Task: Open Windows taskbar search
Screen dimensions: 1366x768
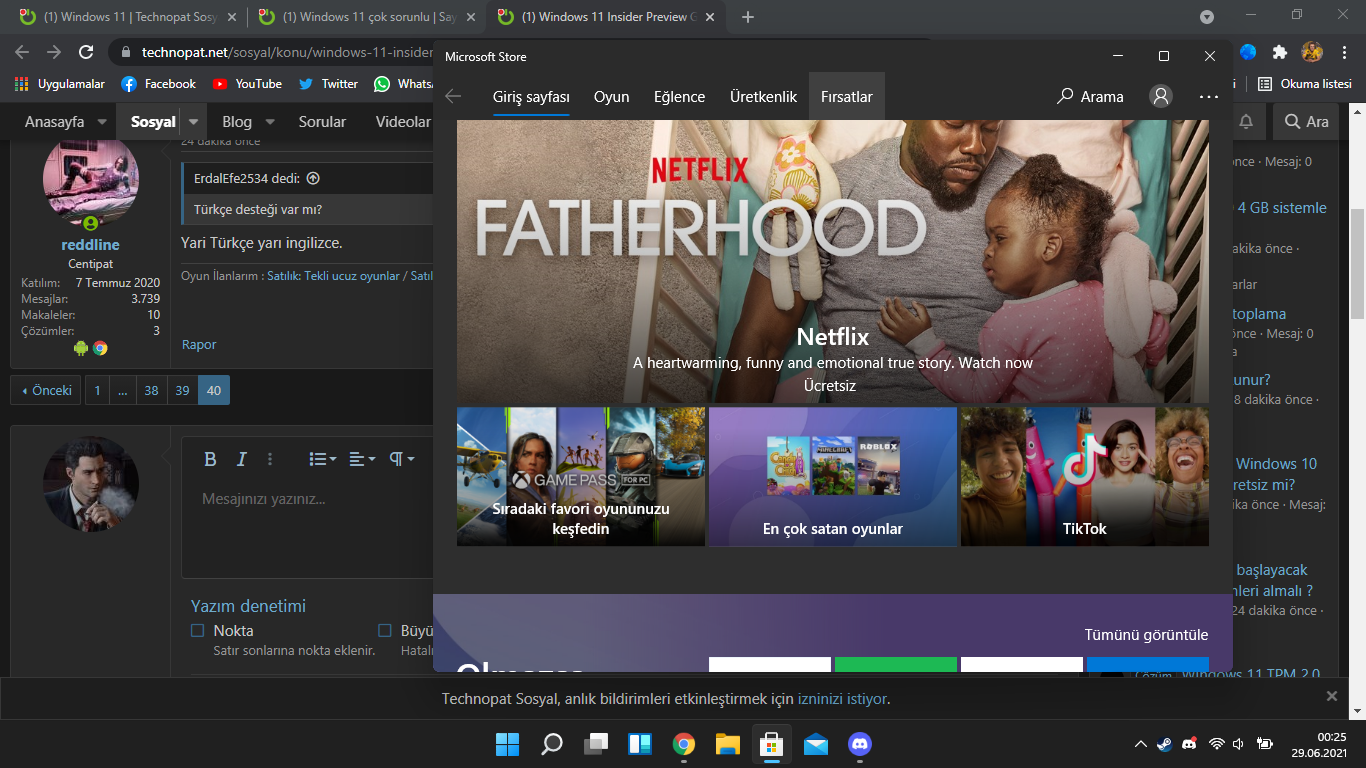Action: (552, 744)
